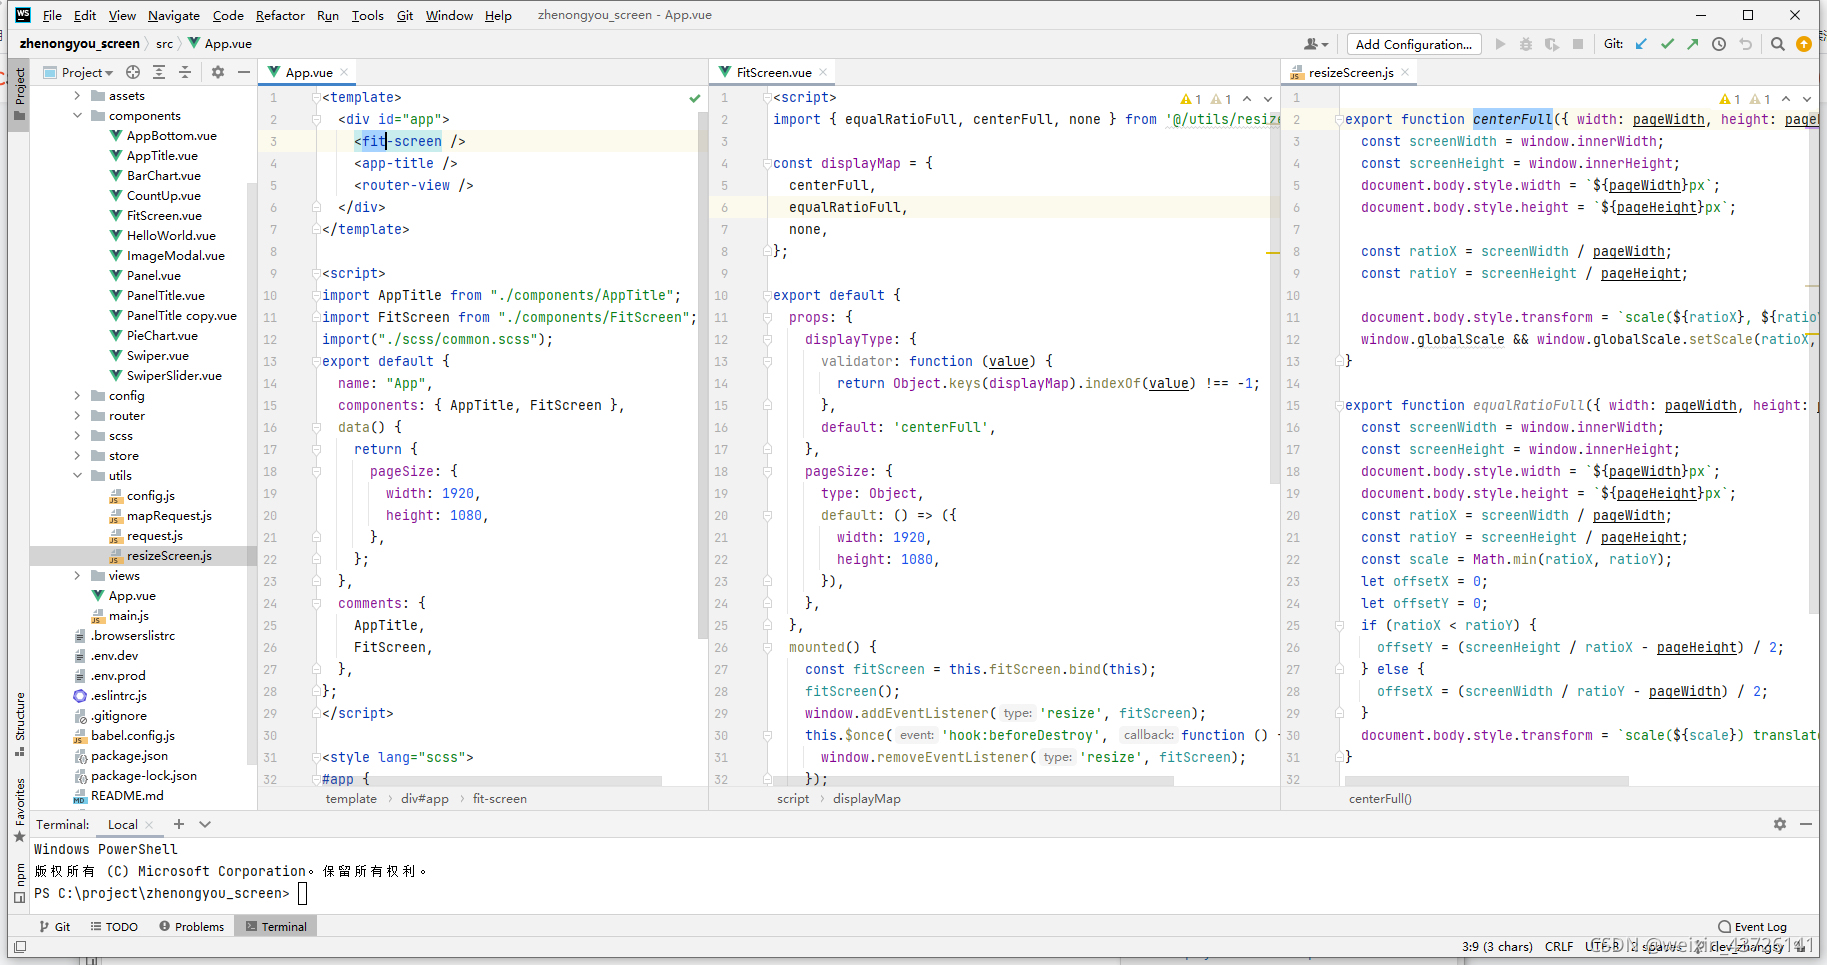The image size is (1827, 965).
Task: Click horizontal scrollbar of App.vue editor
Action: pyautogui.click(x=492, y=781)
